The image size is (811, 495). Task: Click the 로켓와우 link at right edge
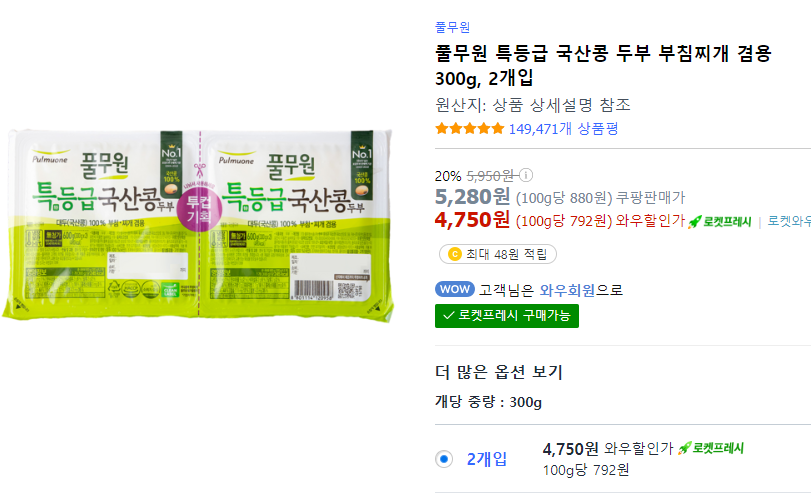789,221
